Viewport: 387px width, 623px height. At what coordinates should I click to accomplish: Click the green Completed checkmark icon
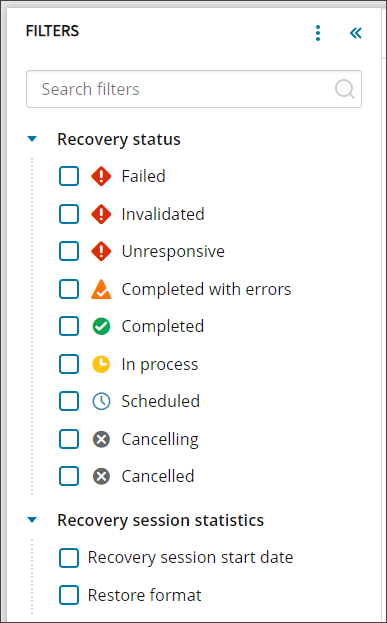(x=101, y=327)
